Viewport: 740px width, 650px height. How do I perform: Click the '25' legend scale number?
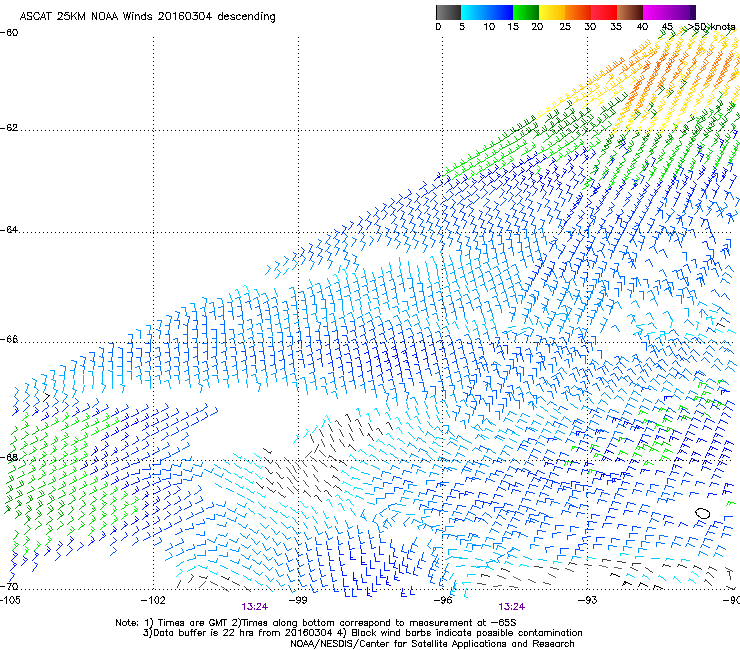tap(565, 27)
